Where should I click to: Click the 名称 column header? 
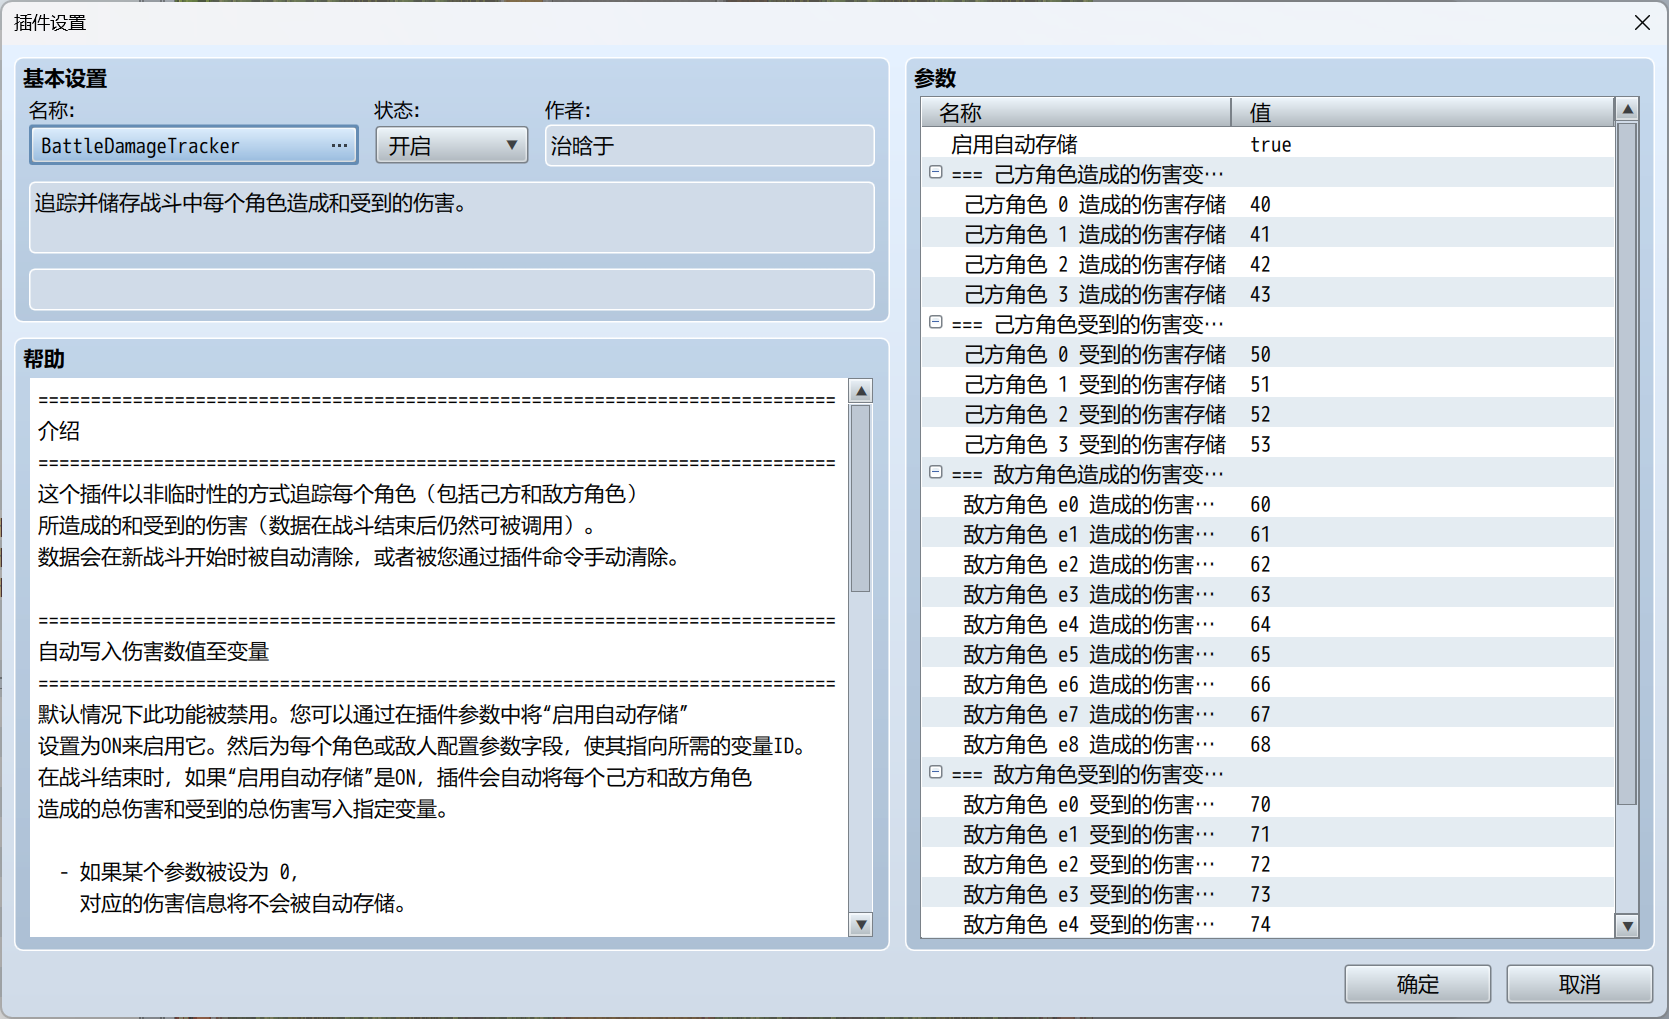(1076, 112)
